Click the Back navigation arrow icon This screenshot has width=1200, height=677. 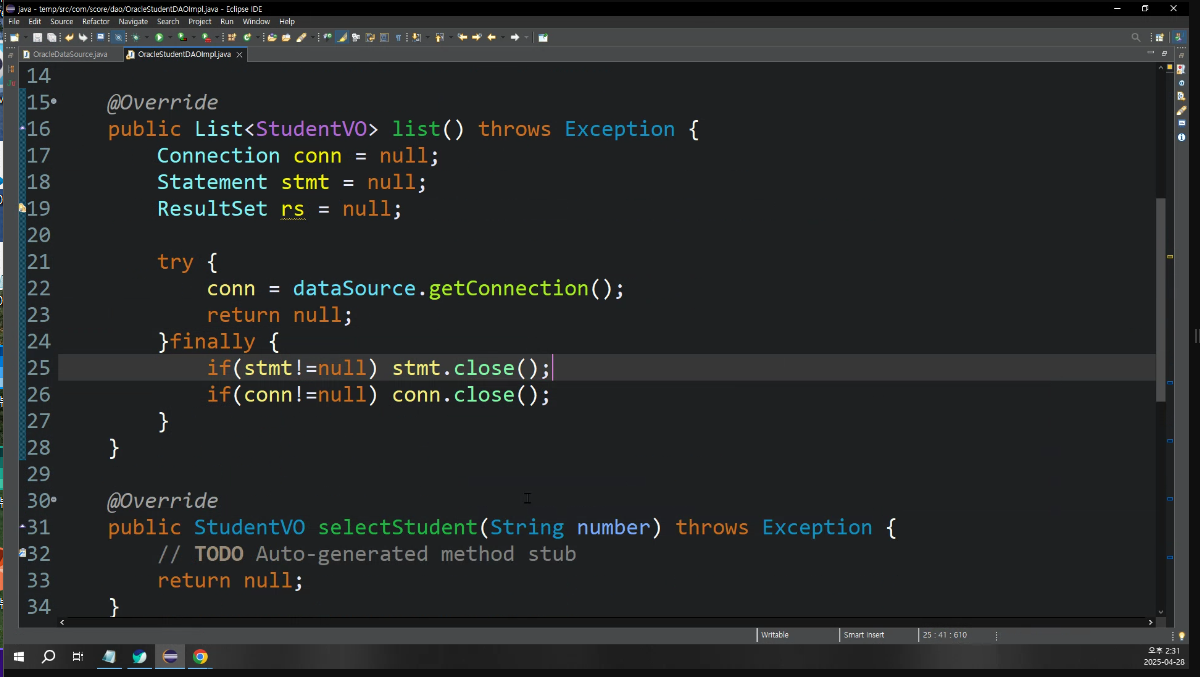click(x=491, y=37)
